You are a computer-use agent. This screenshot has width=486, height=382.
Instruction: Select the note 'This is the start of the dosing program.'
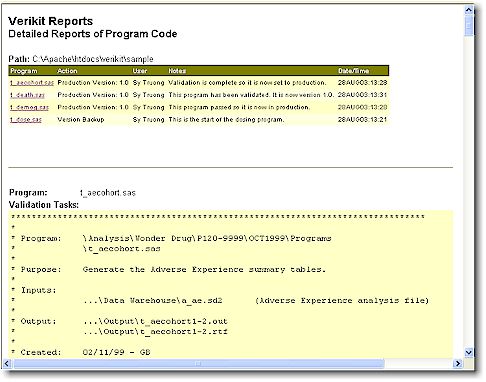(226, 120)
